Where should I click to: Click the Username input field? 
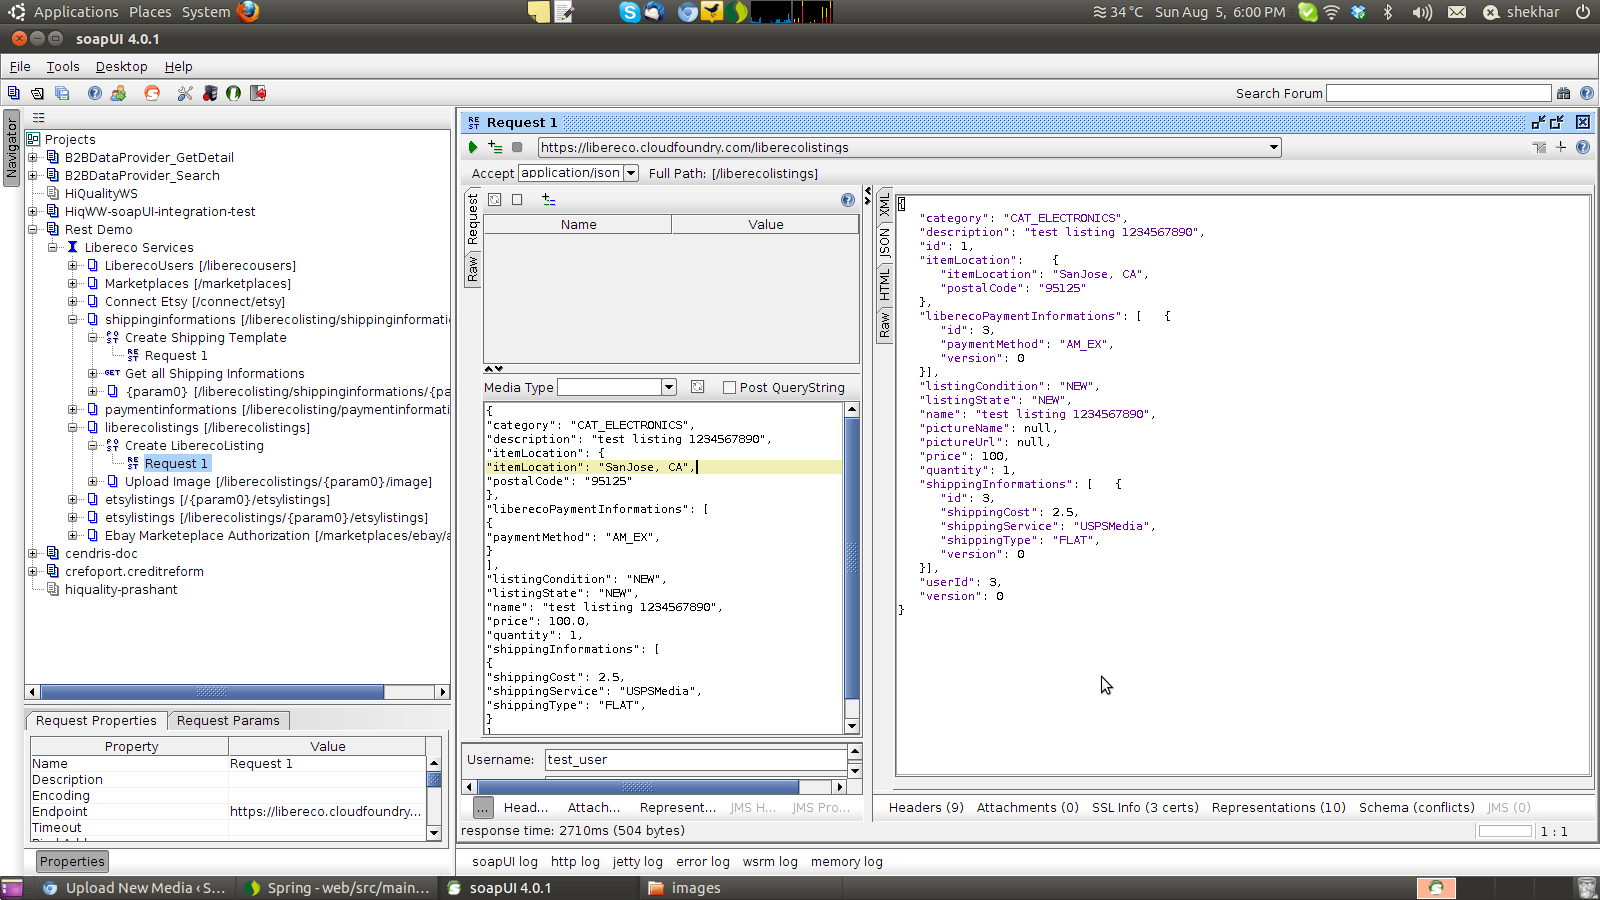point(695,760)
